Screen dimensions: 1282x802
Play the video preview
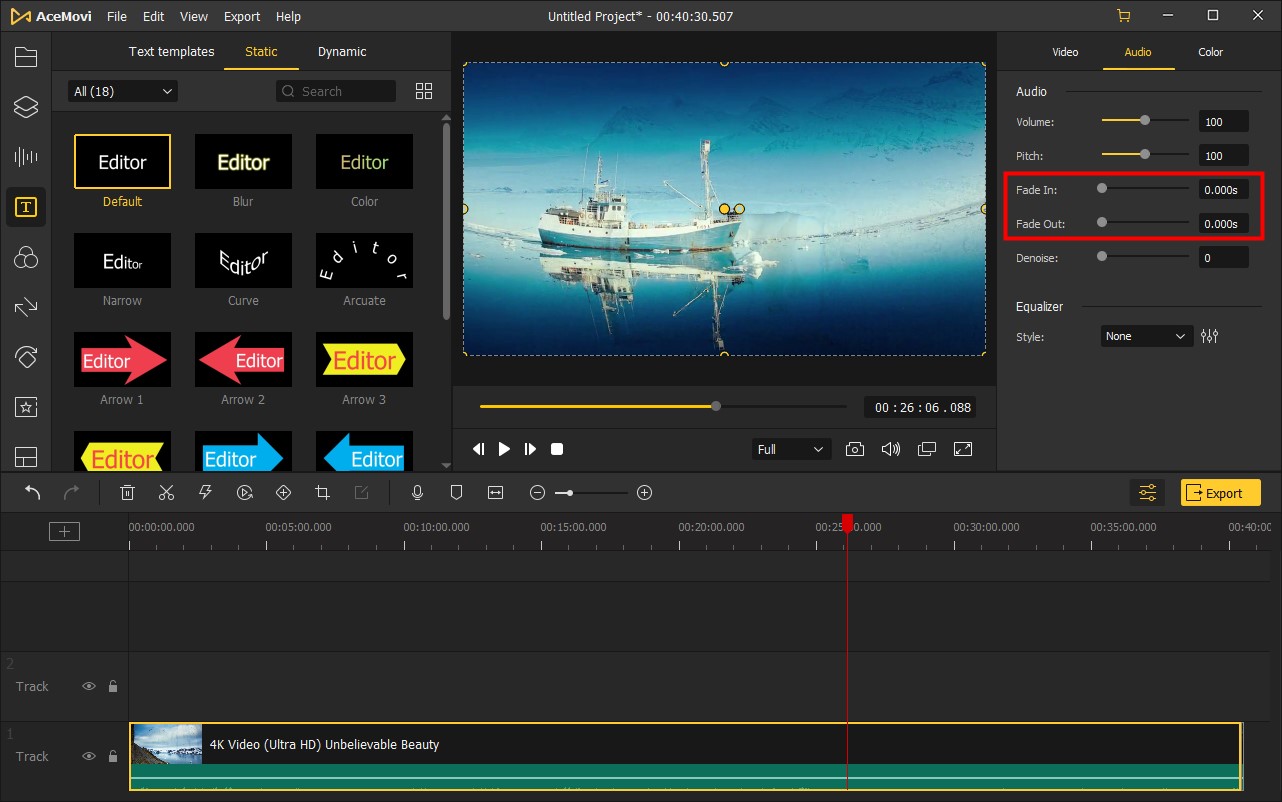[x=504, y=449]
